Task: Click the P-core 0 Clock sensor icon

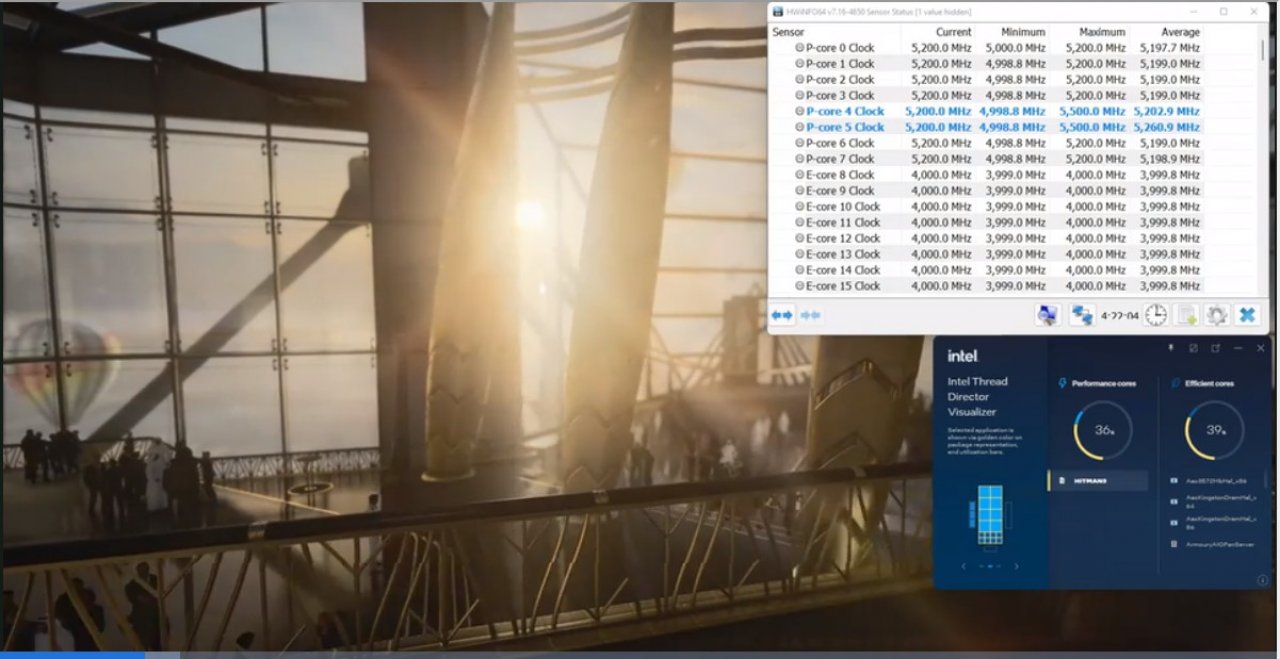Action: coord(799,47)
